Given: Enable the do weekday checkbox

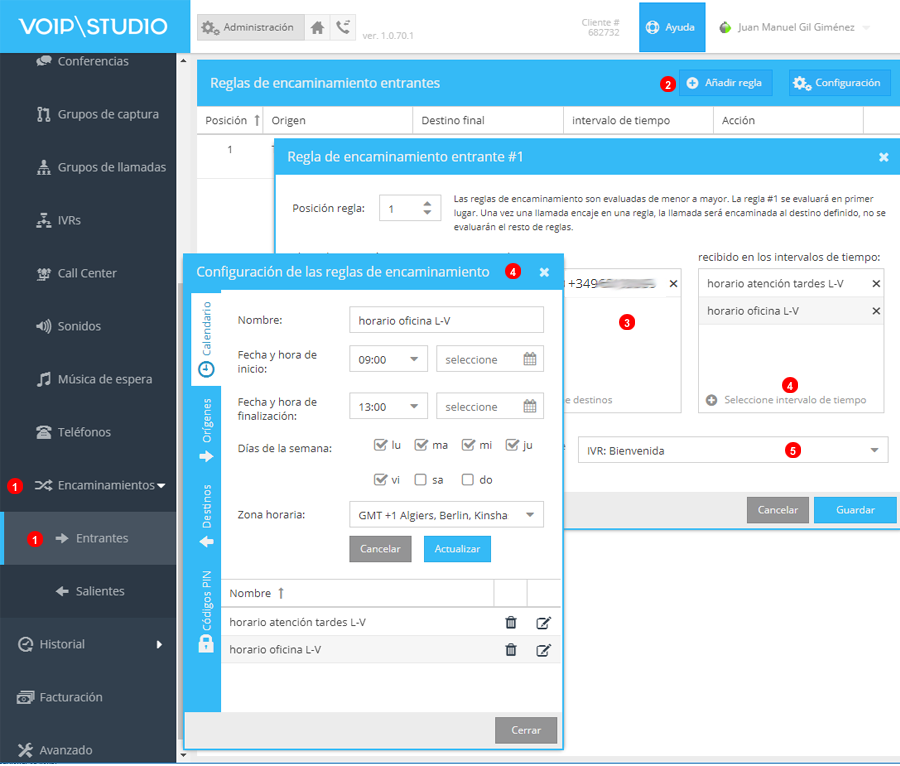Looking at the screenshot, I should tap(469, 480).
